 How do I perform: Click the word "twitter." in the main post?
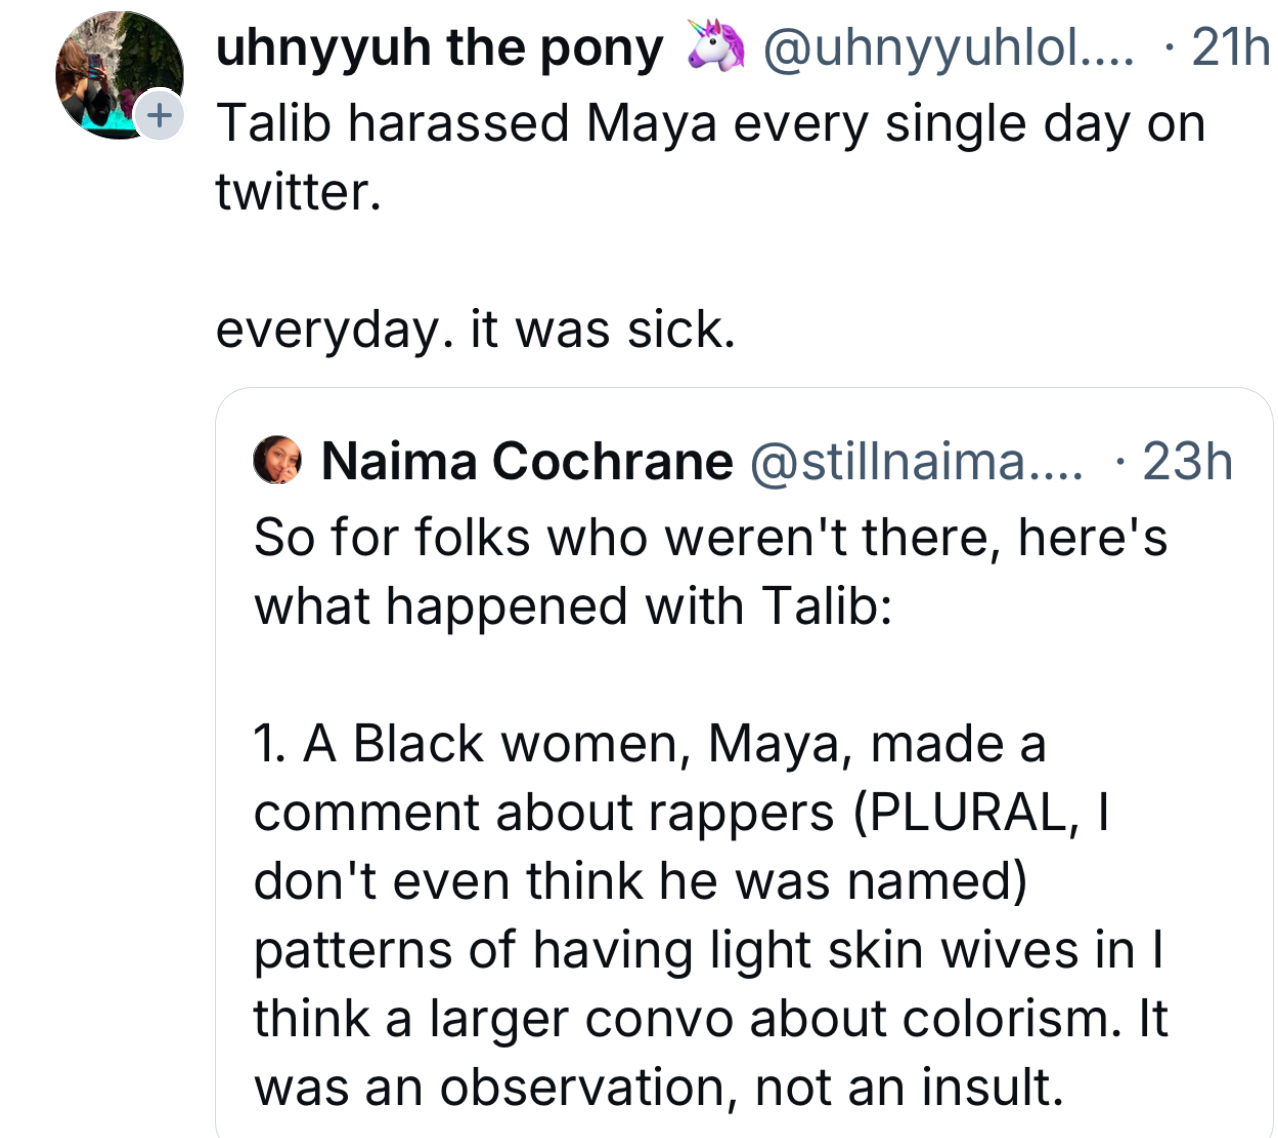coord(298,192)
